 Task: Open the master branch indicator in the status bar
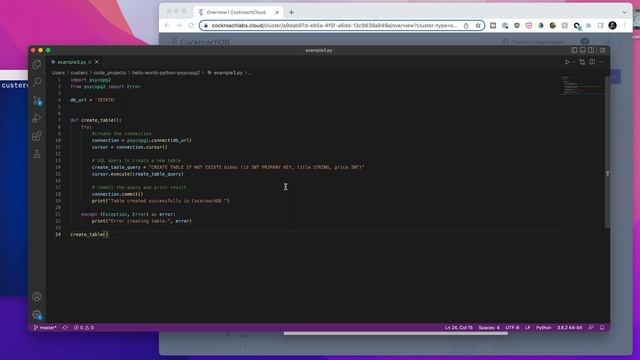tap(45, 328)
